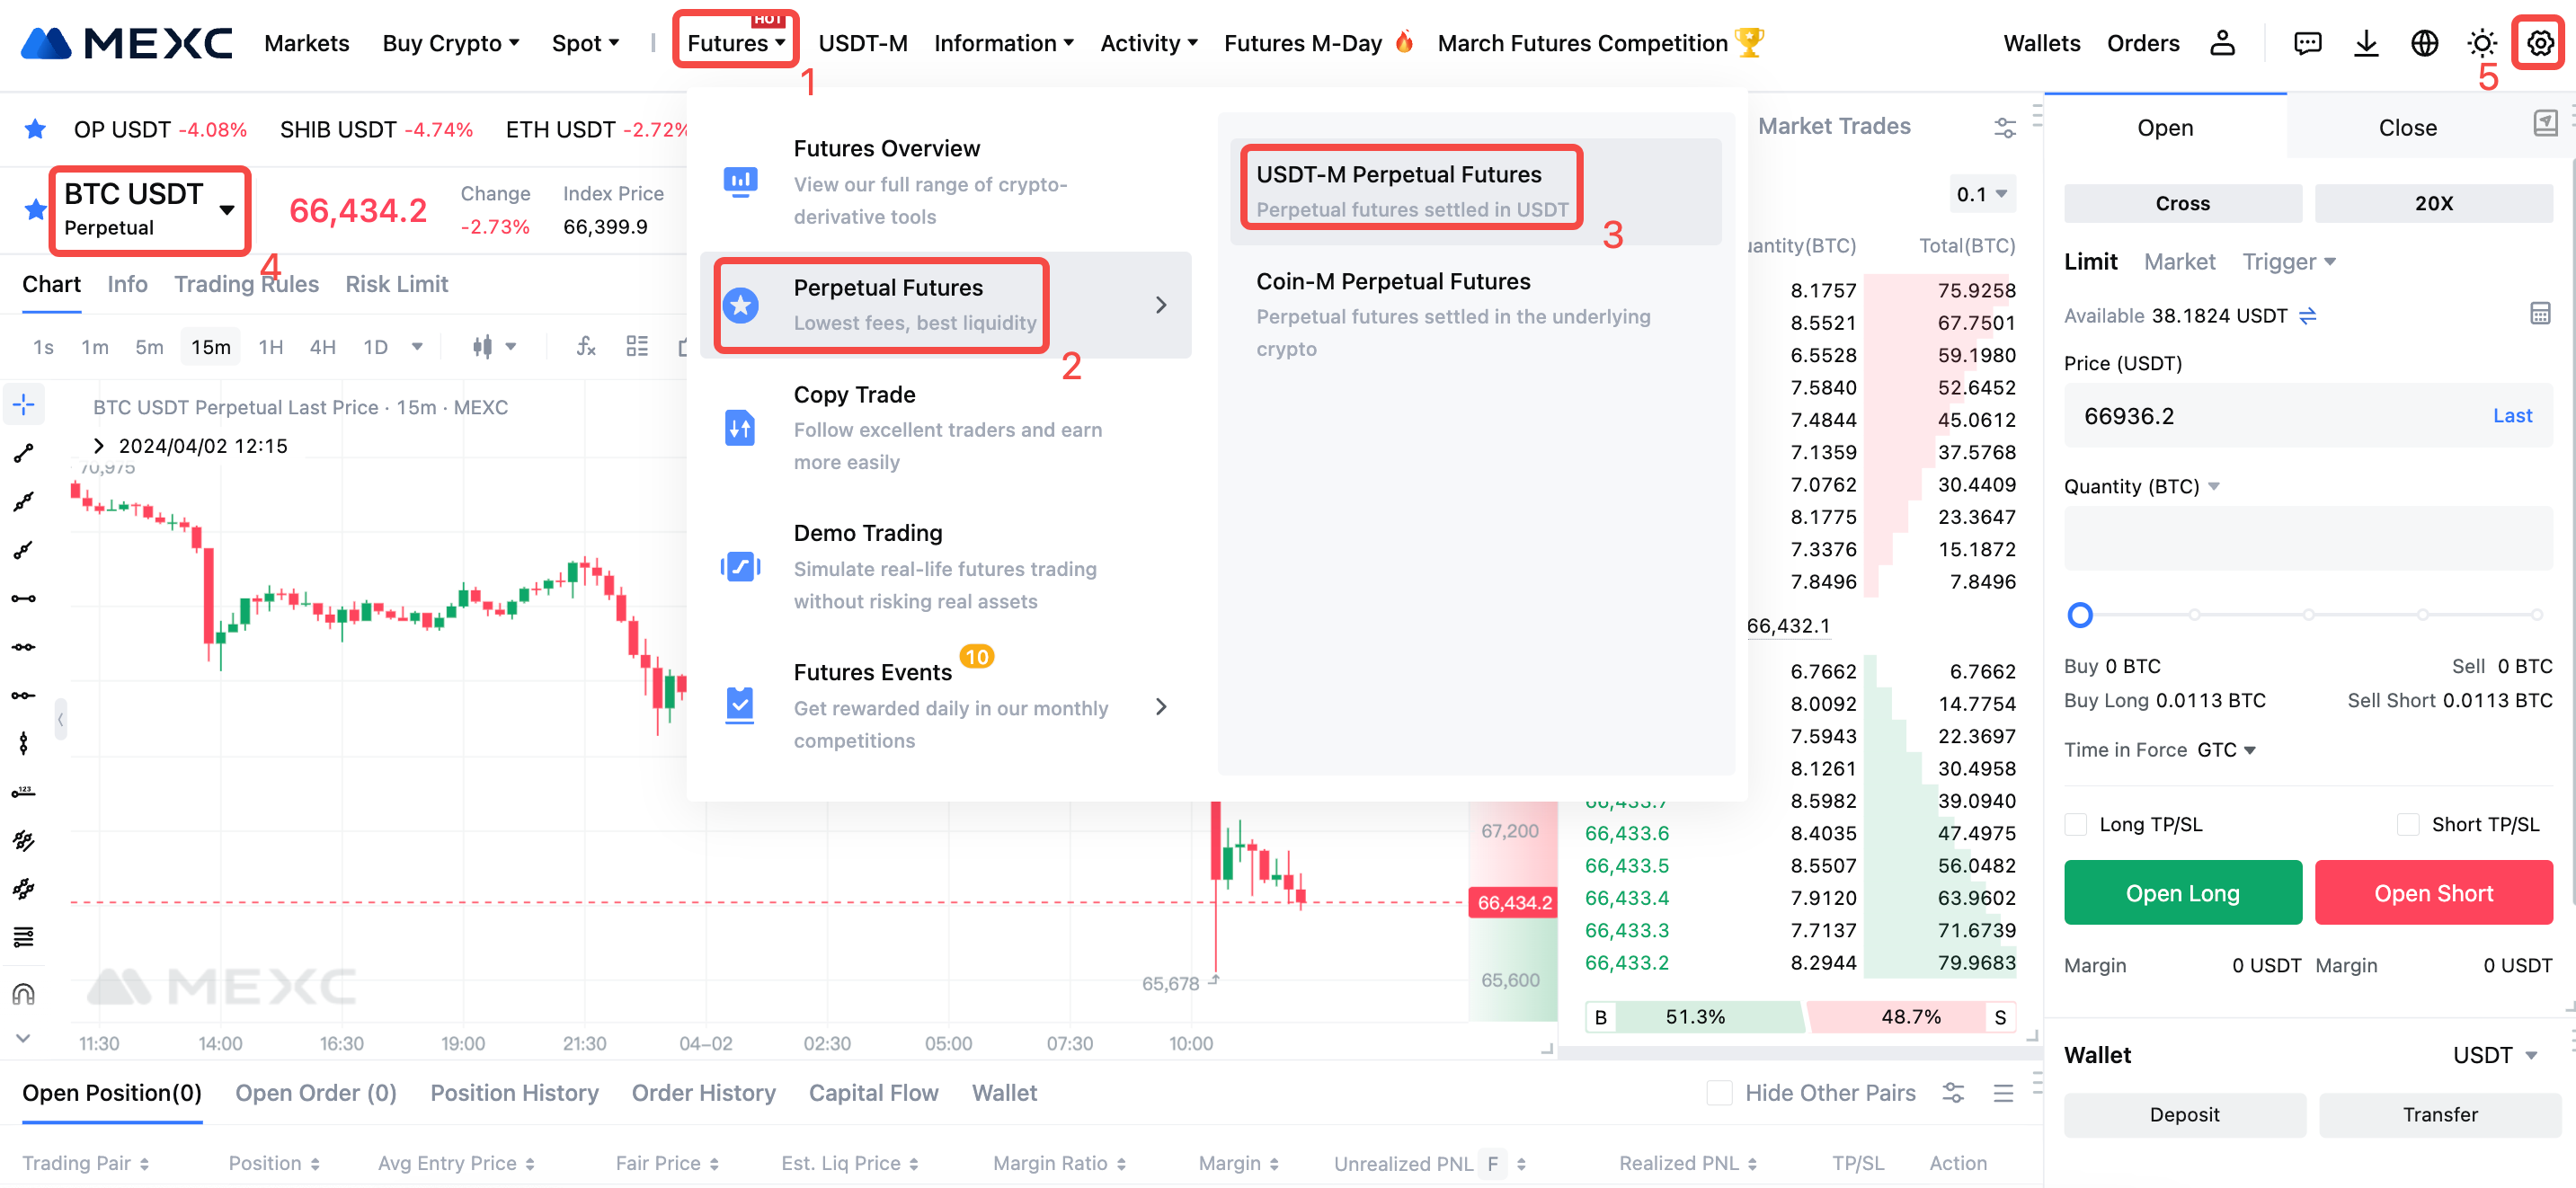Open the language globe icon
The width and height of the screenshot is (2576, 1188).
[2424, 43]
